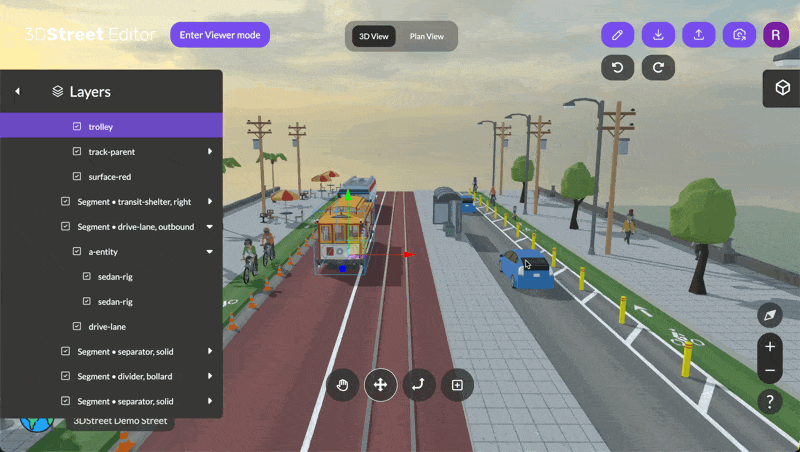Expand the track-parent layer
This screenshot has height=452, width=800.
(210, 152)
